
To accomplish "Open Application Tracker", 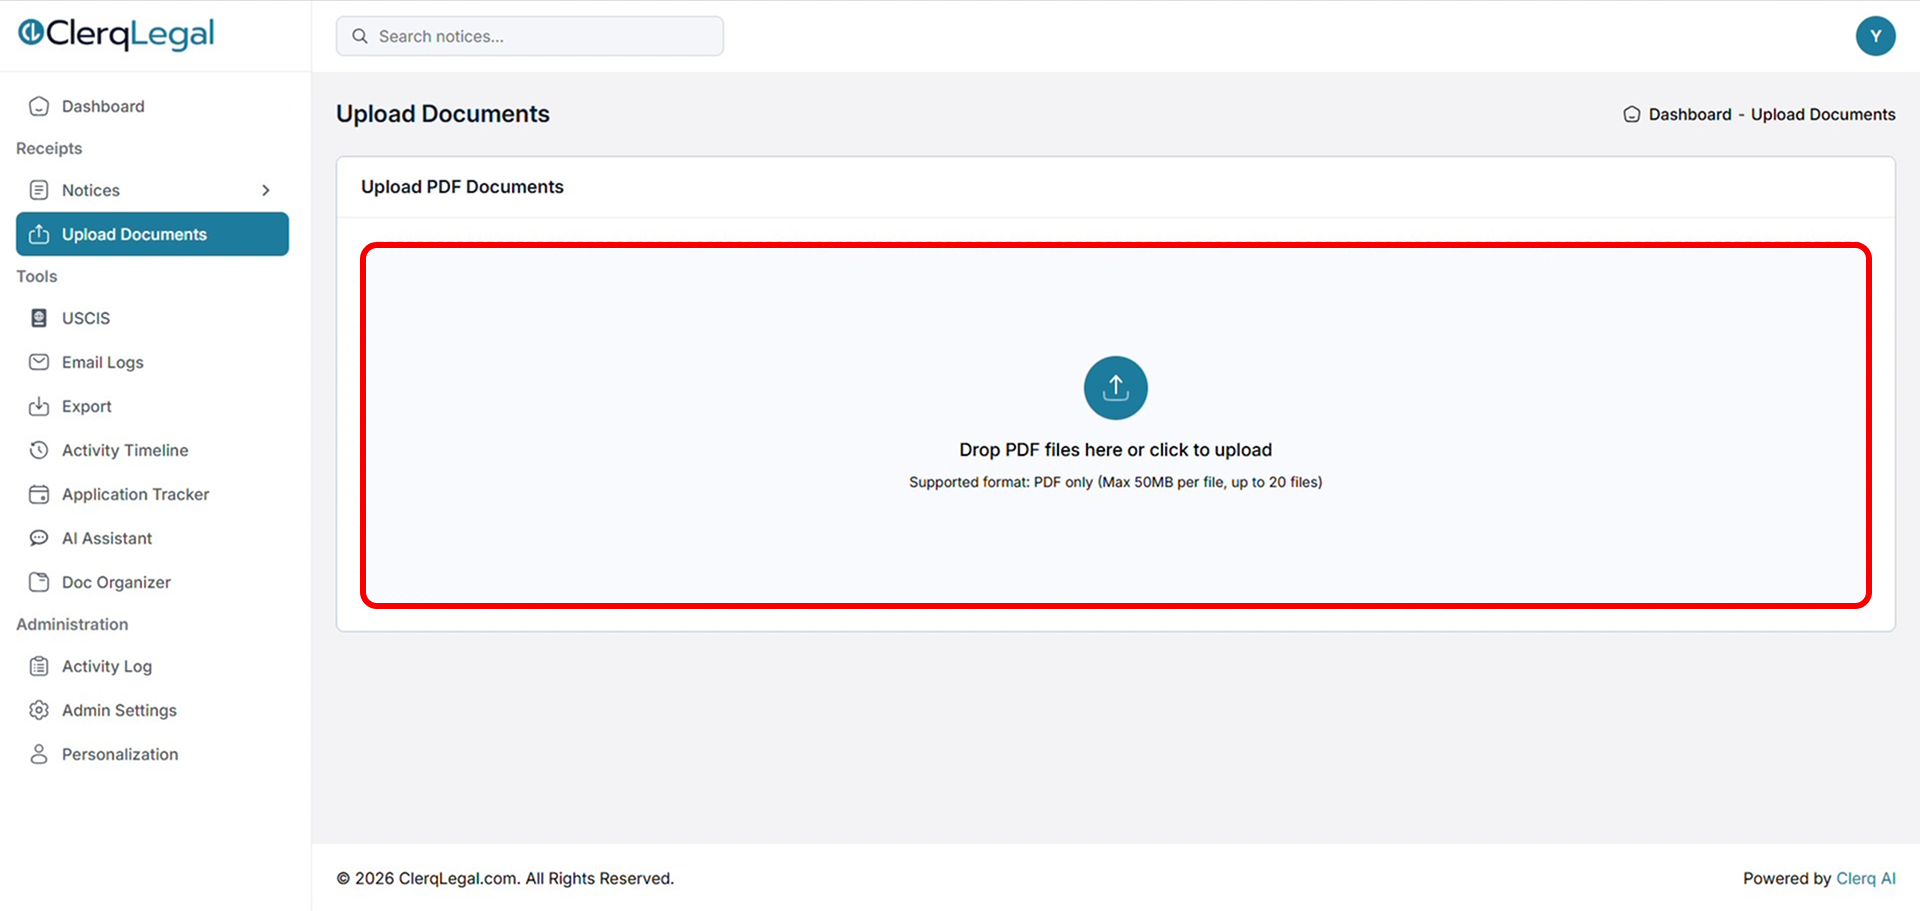I will [x=152, y=494].
